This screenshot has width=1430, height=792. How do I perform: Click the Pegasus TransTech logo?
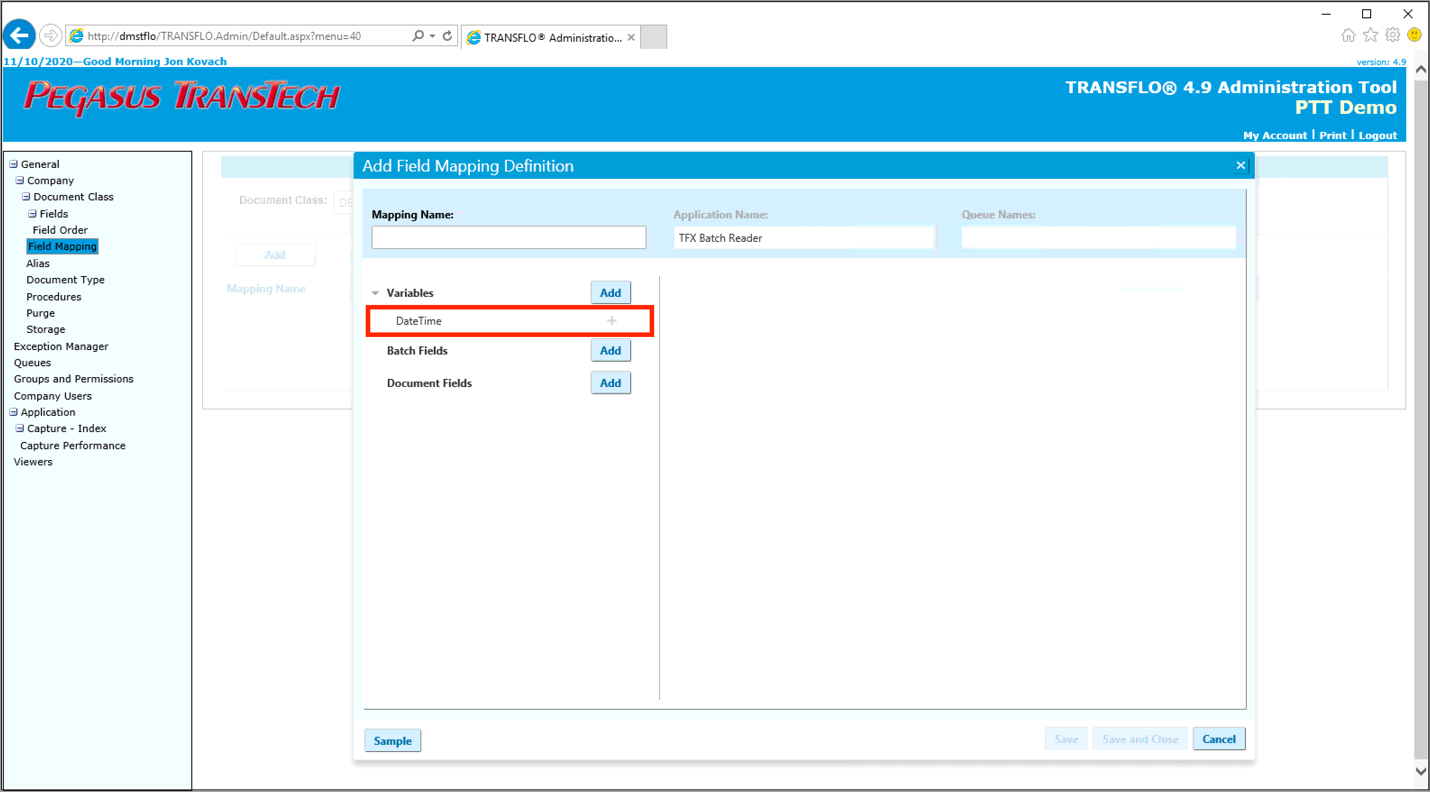pyautogui.click(x=182, y=98)
